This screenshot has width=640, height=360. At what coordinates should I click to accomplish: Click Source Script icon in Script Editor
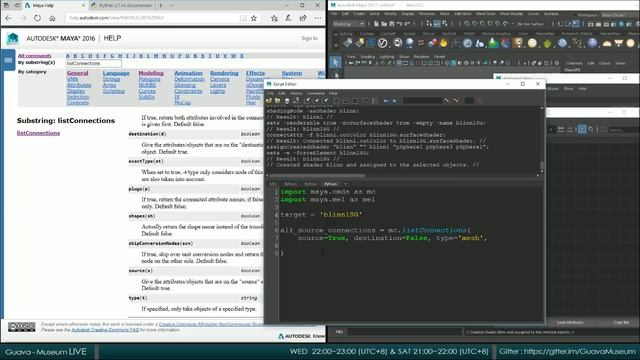pos(278,100)
